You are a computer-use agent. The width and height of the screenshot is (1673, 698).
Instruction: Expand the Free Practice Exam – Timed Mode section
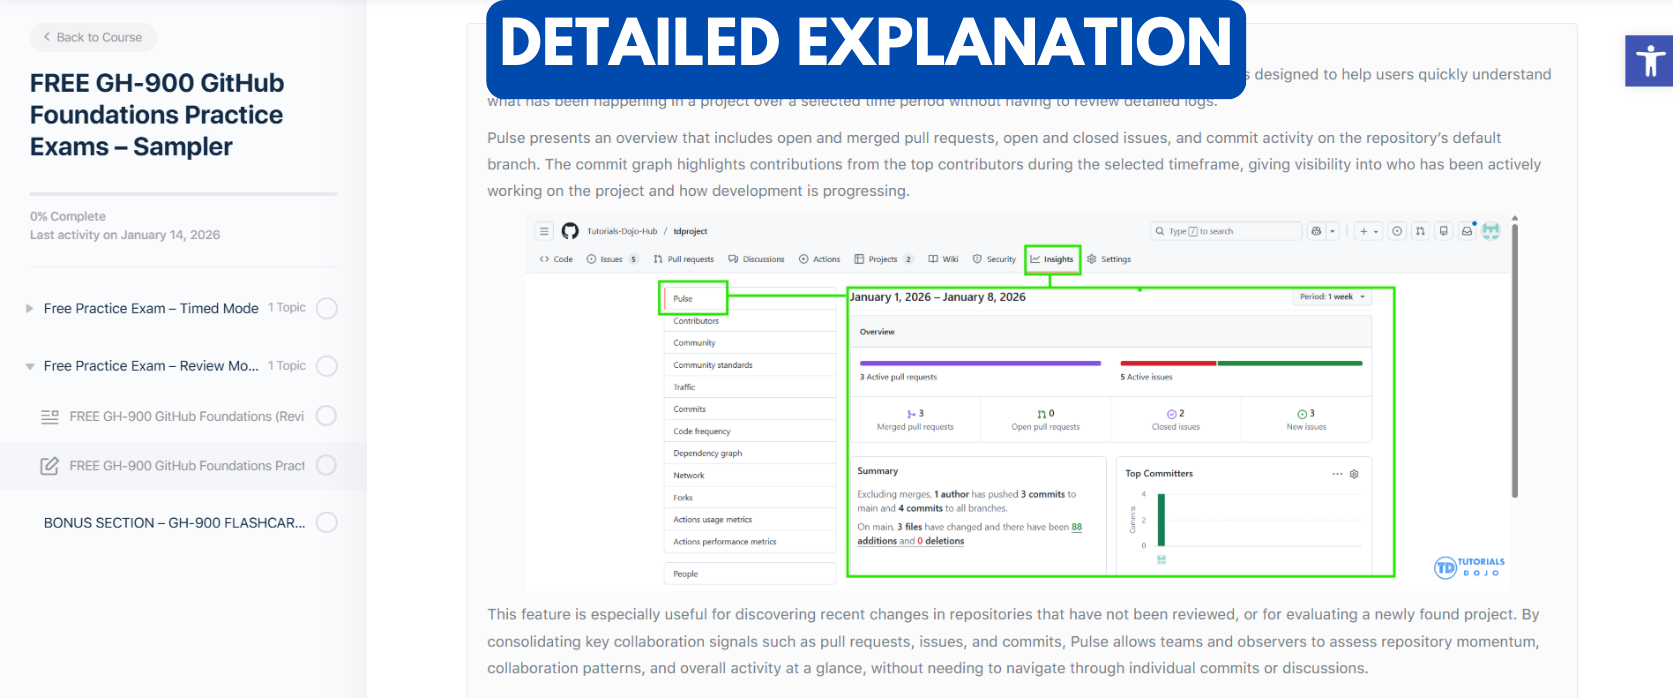30,308
